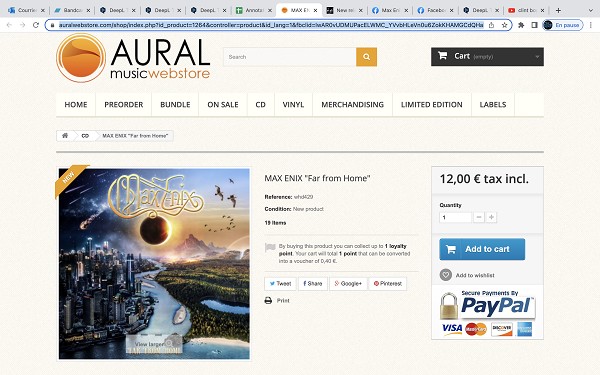The image size is (600, 375).
Task: Expand the Cart dropdown arrow
Action: point(537,57)
